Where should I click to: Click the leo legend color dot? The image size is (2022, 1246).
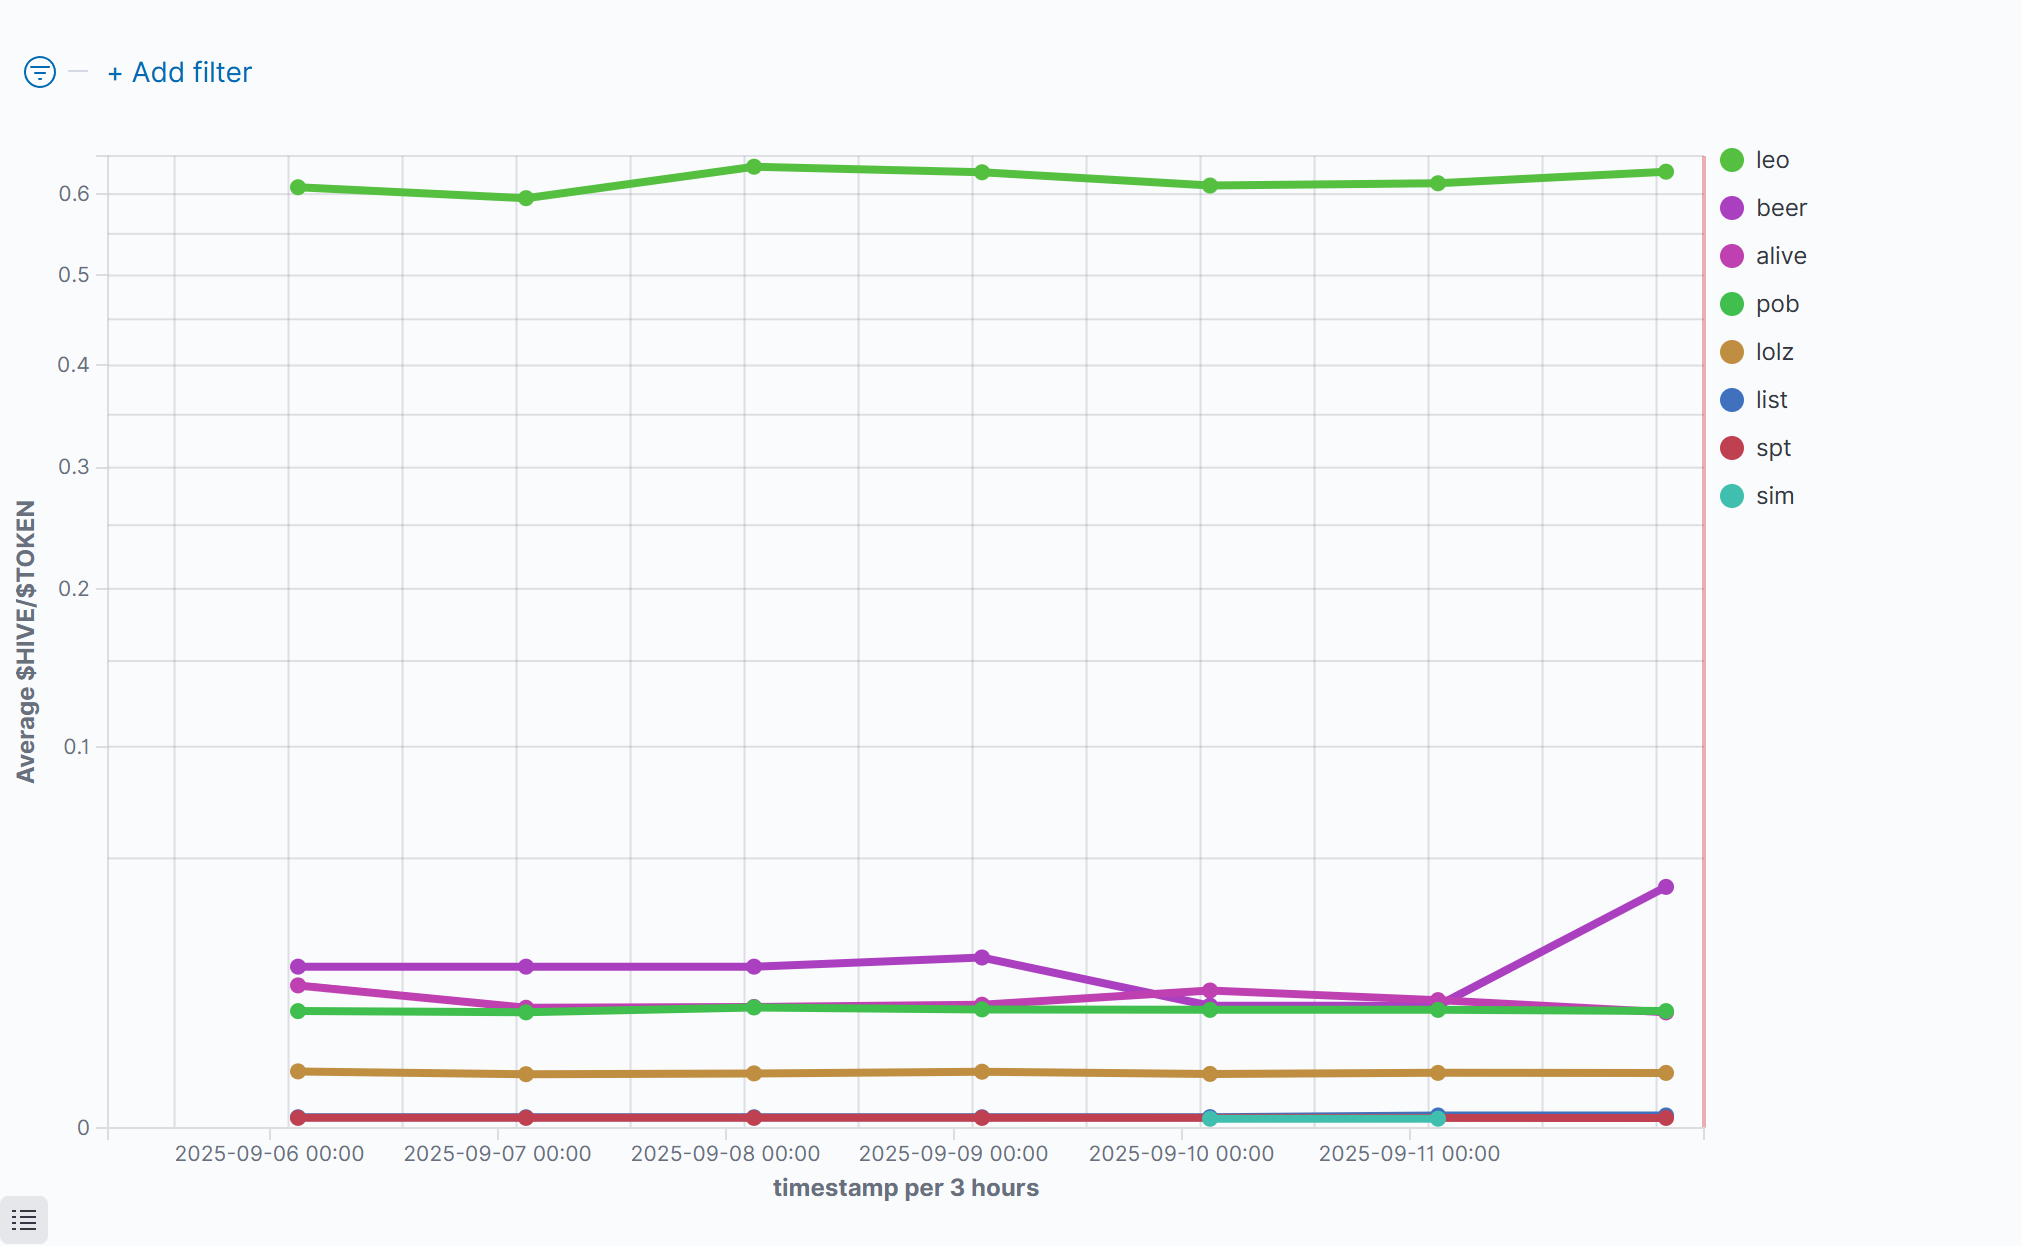click(1732, 160)
